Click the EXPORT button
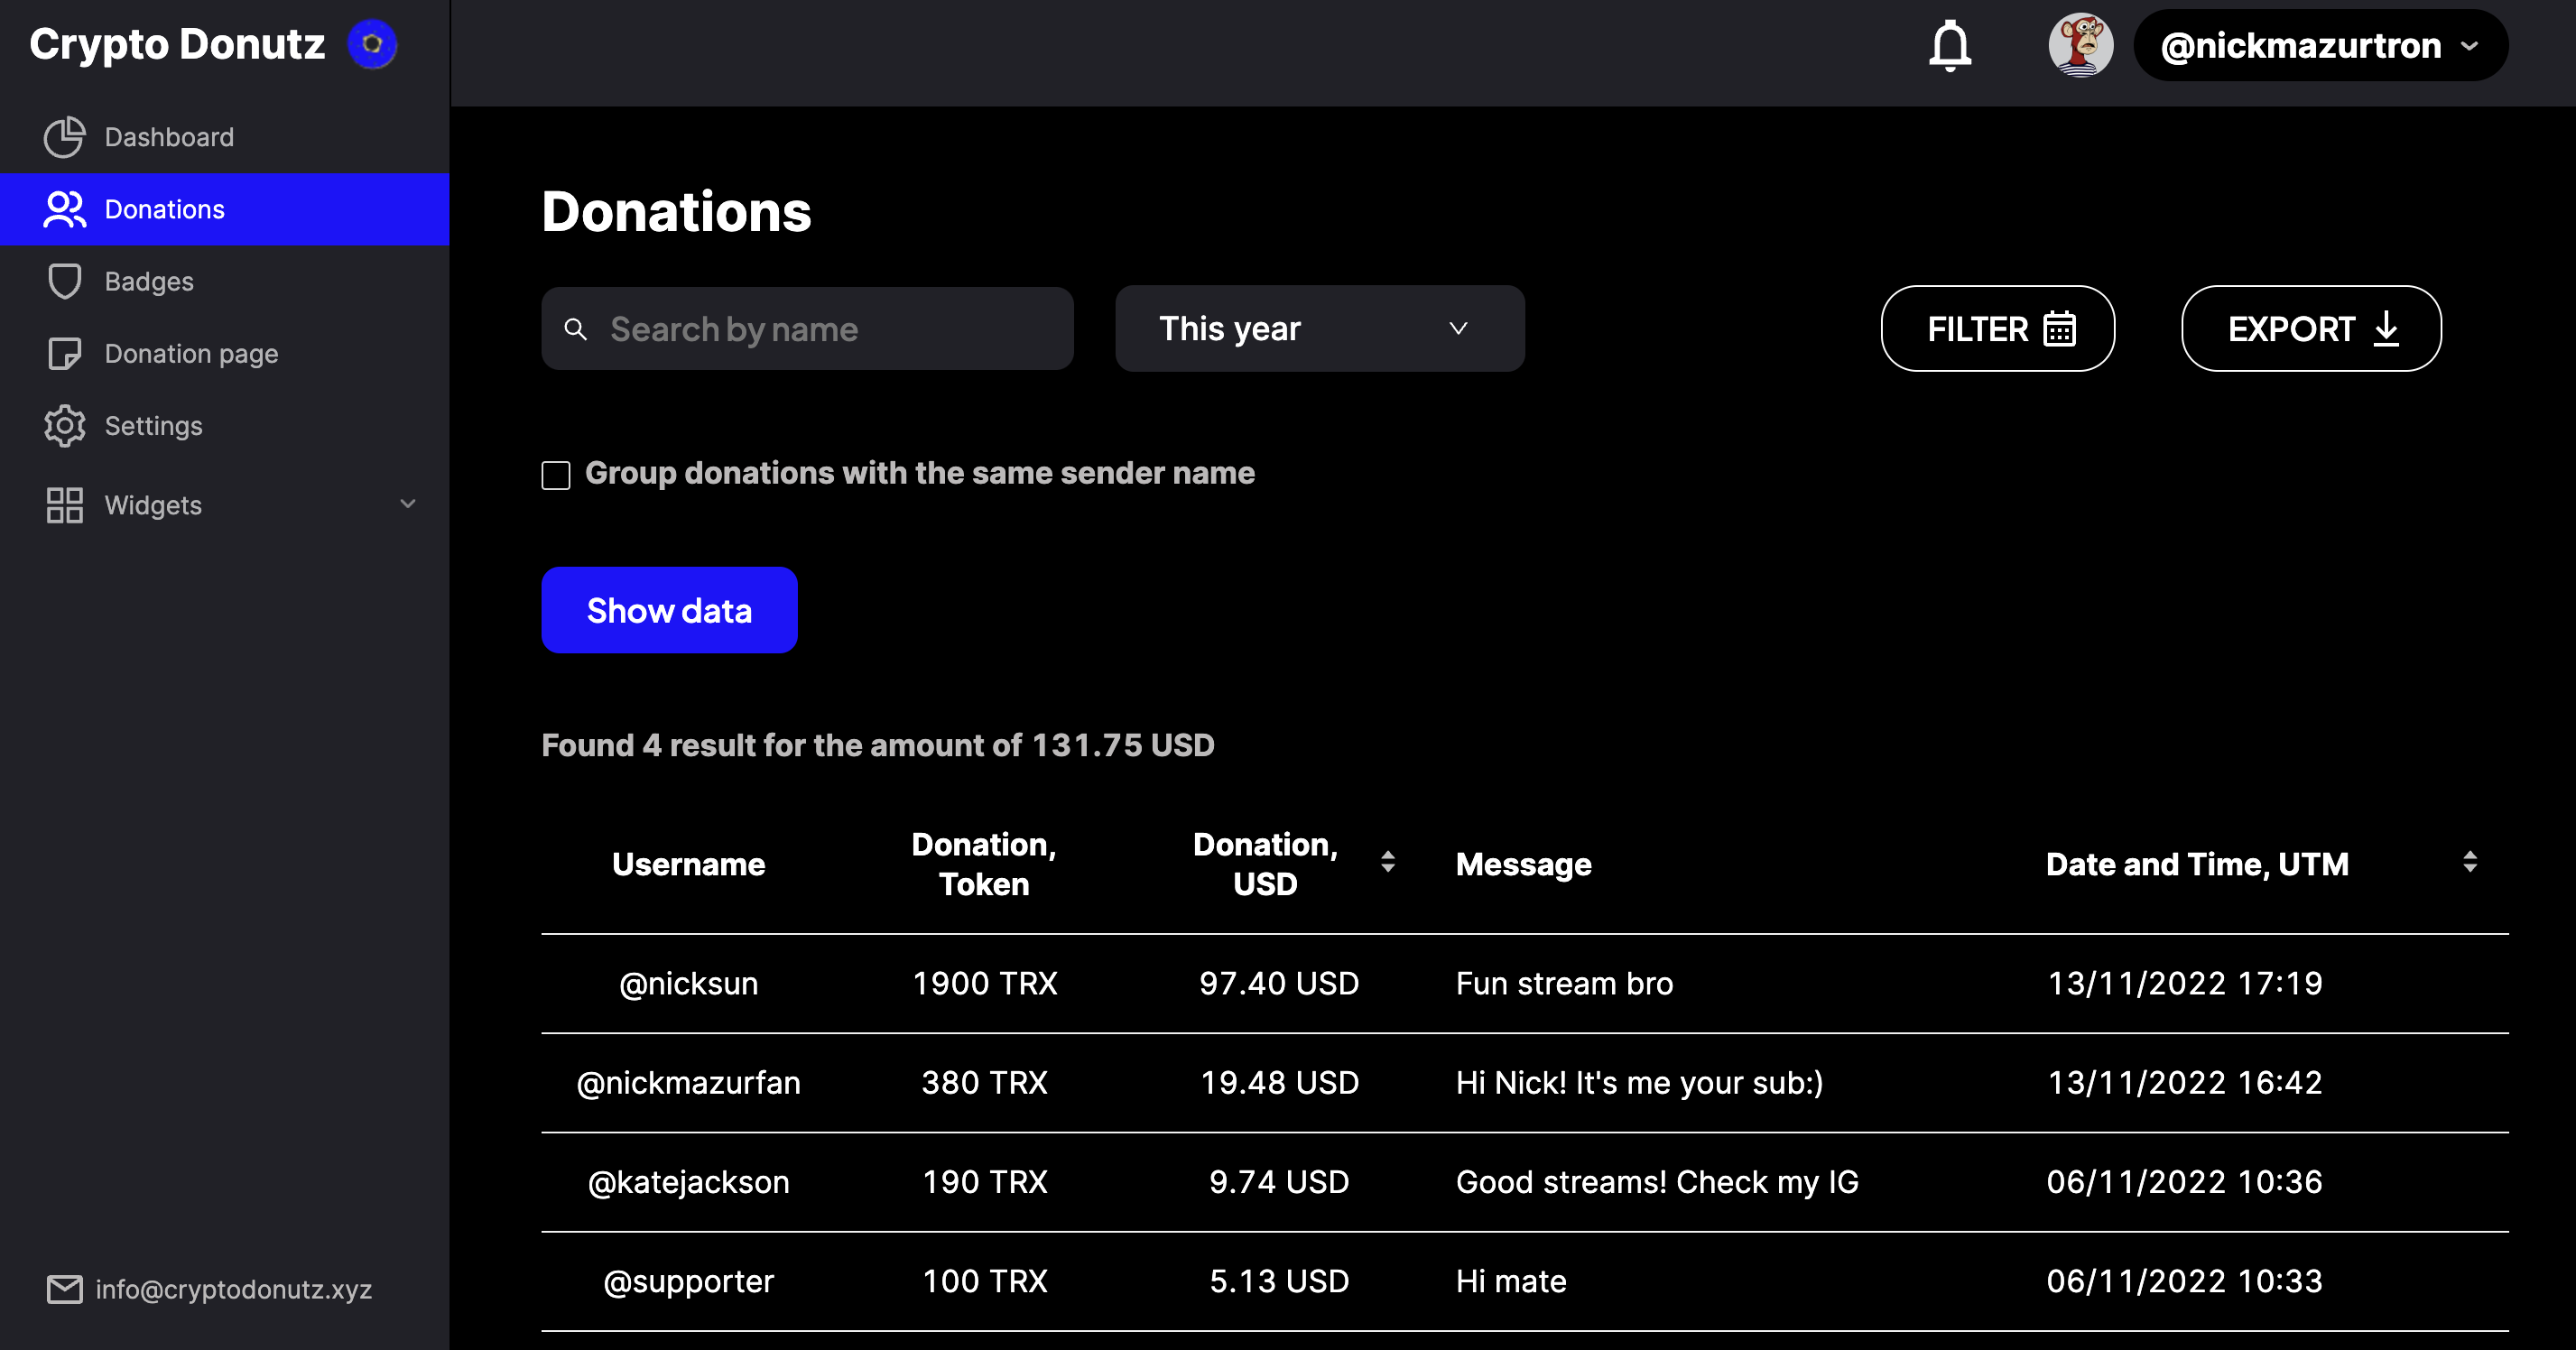This screenshot has height=1350, width=2576. (2310, 329)
